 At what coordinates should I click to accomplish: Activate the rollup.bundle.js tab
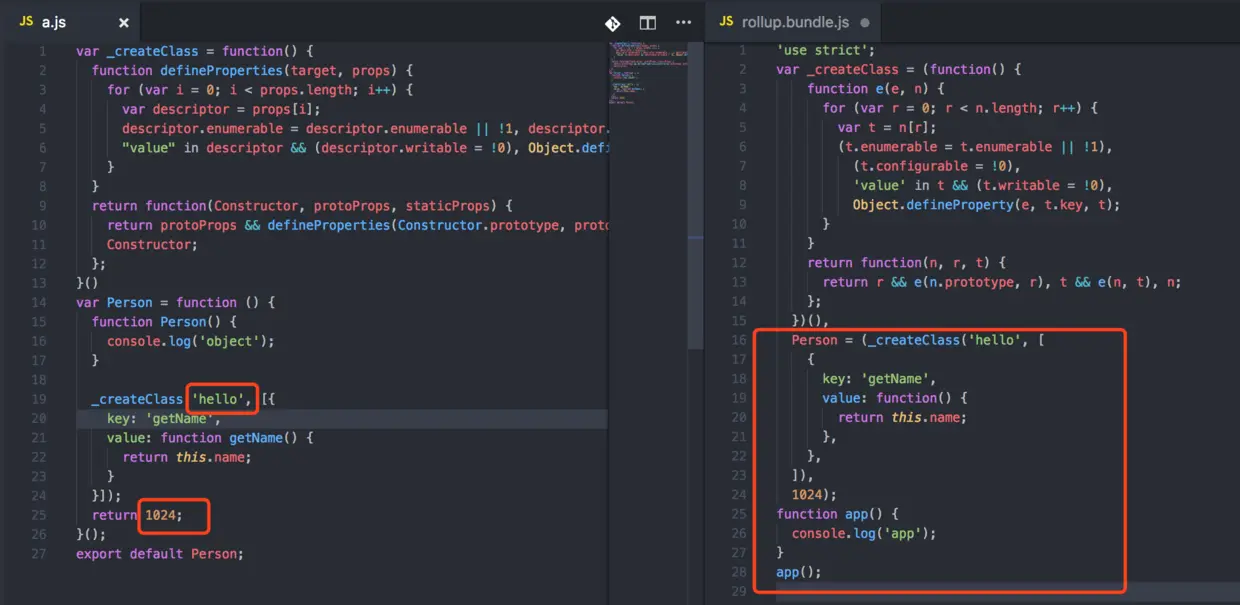[792, 21]
